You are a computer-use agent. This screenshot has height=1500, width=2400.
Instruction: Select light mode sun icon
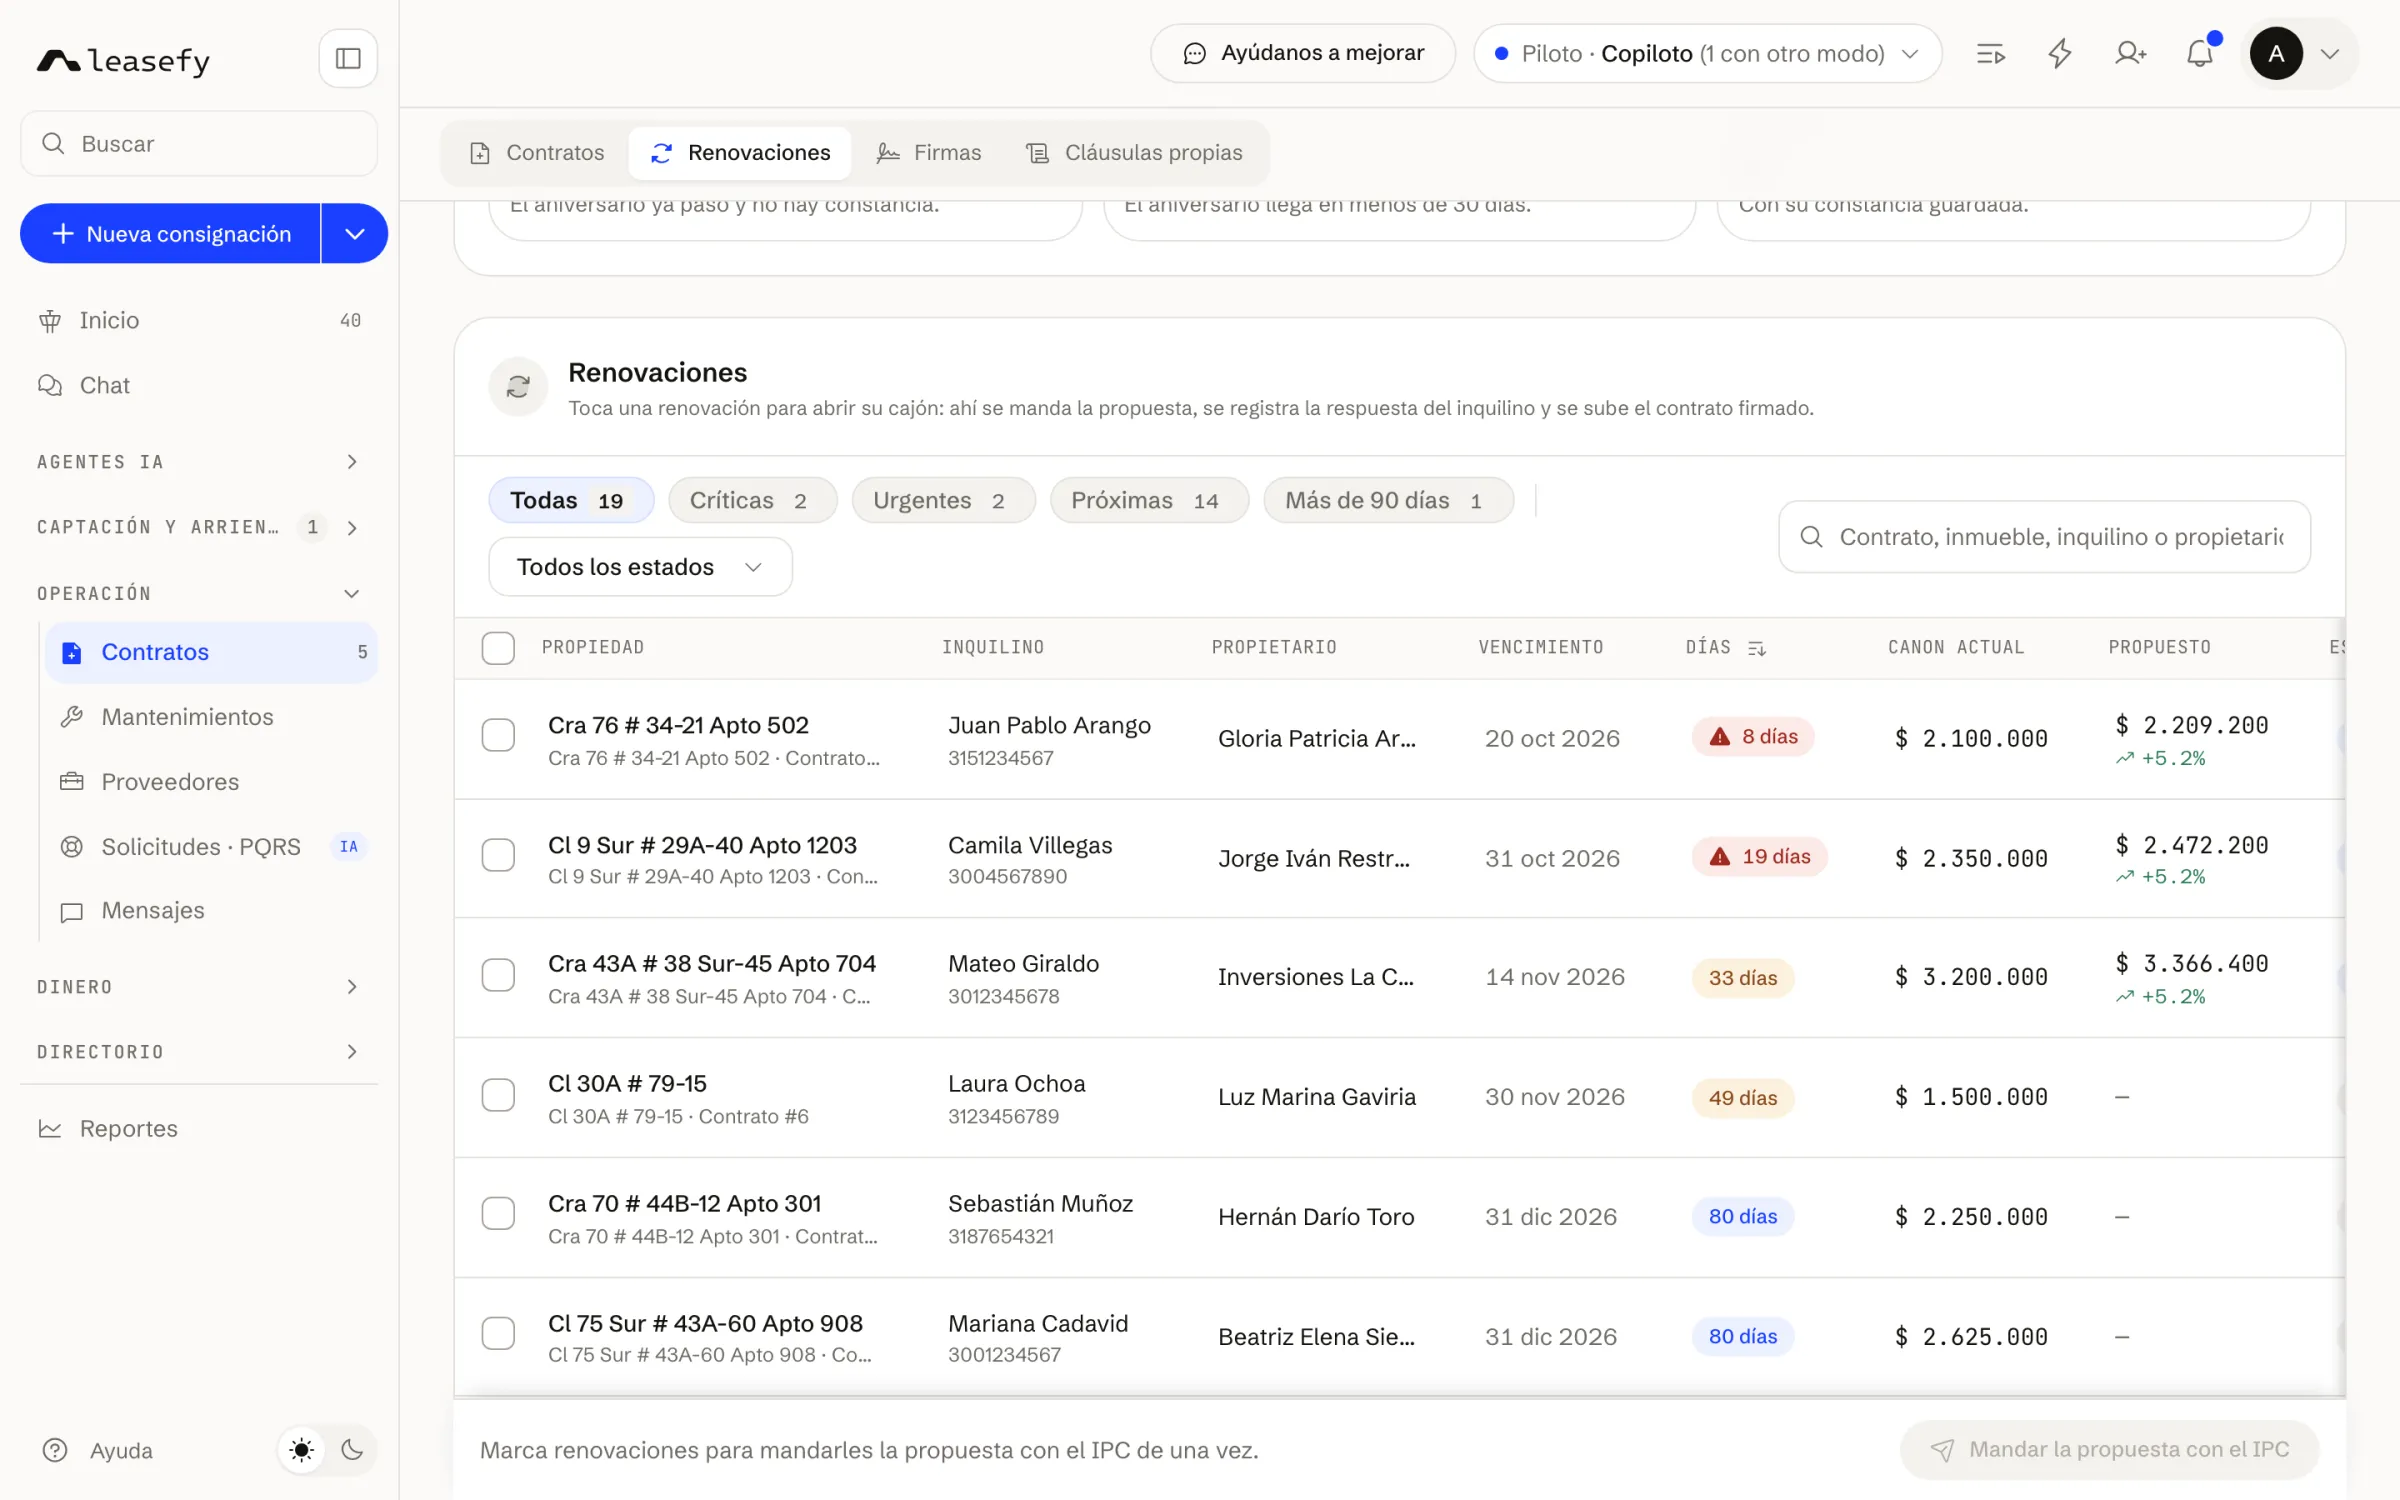coord(302,1450)
